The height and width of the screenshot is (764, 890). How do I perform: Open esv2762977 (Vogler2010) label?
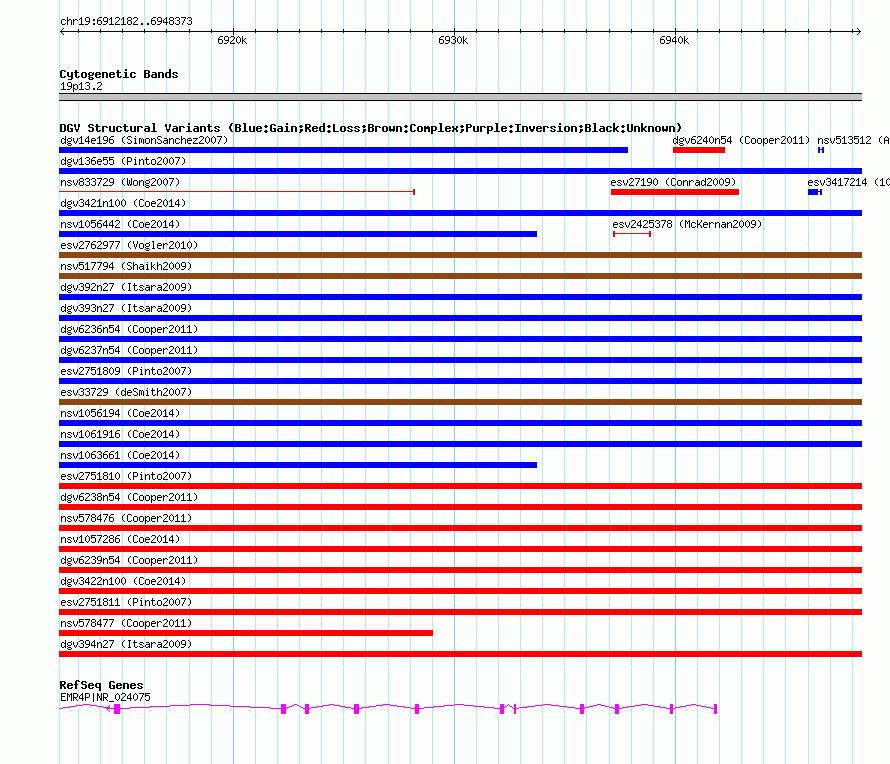[x=129, y=245]
